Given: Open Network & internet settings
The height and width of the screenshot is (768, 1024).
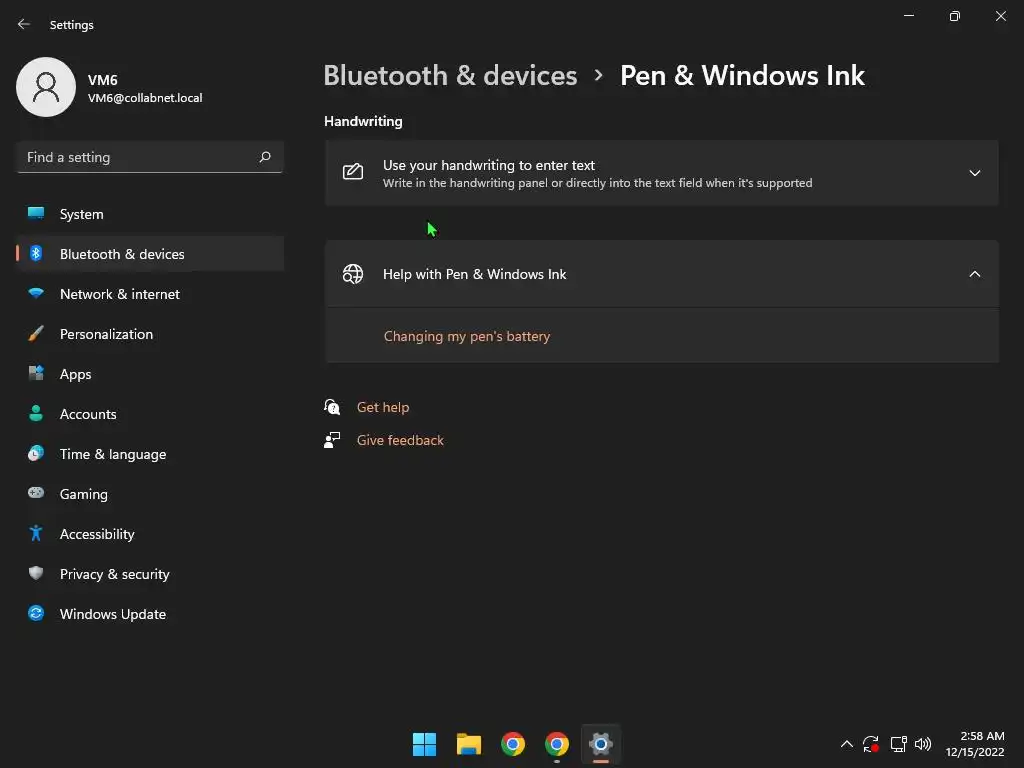Looking at the screenshot, I should (150, 294).
